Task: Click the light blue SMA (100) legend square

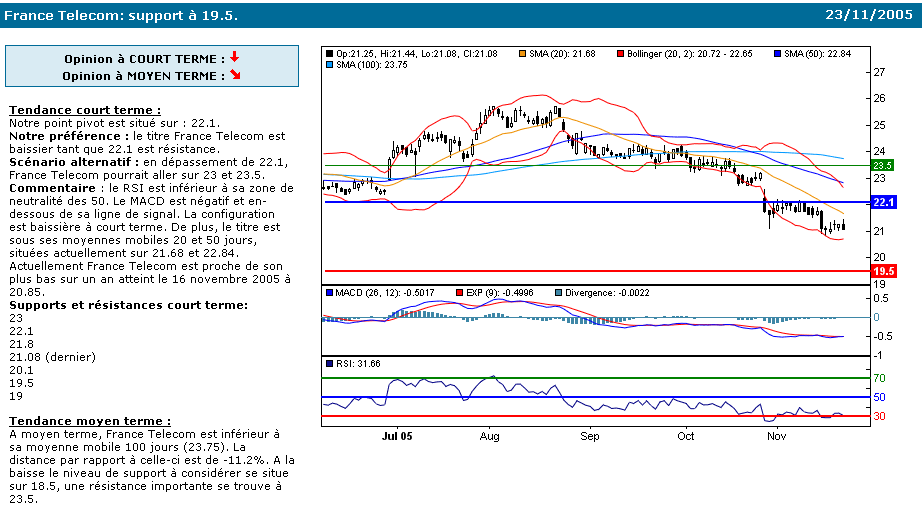Action: [x=329, y=65]
